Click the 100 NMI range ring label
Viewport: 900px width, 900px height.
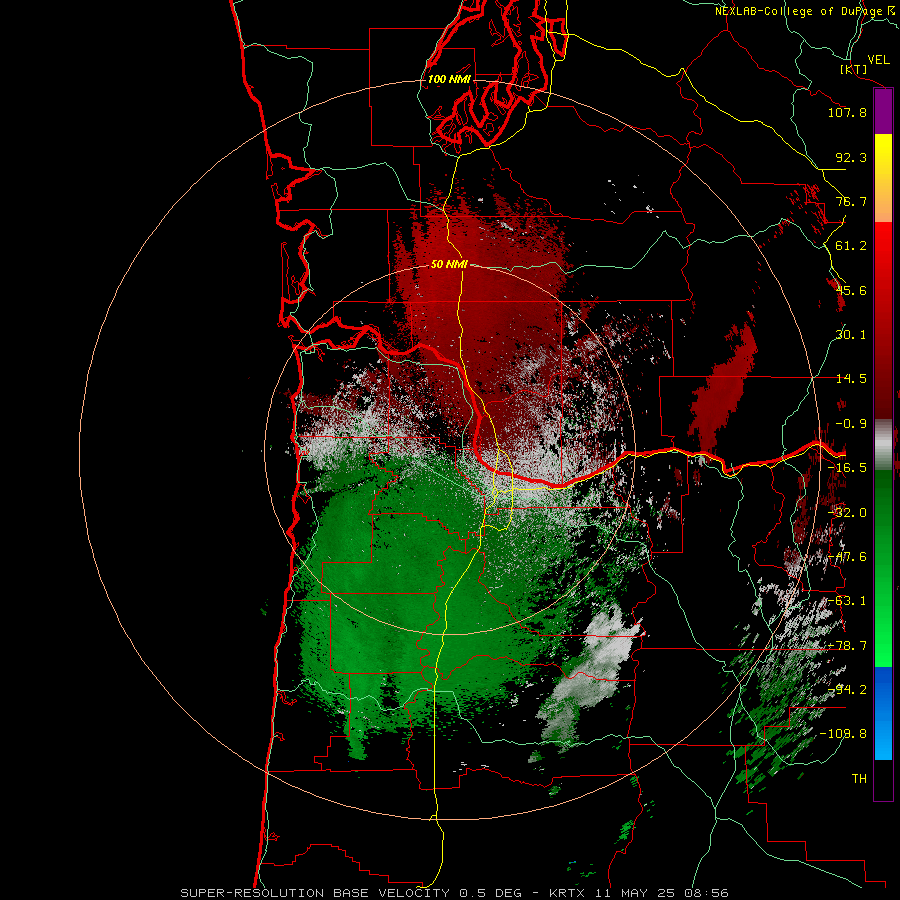pos(449,79)
